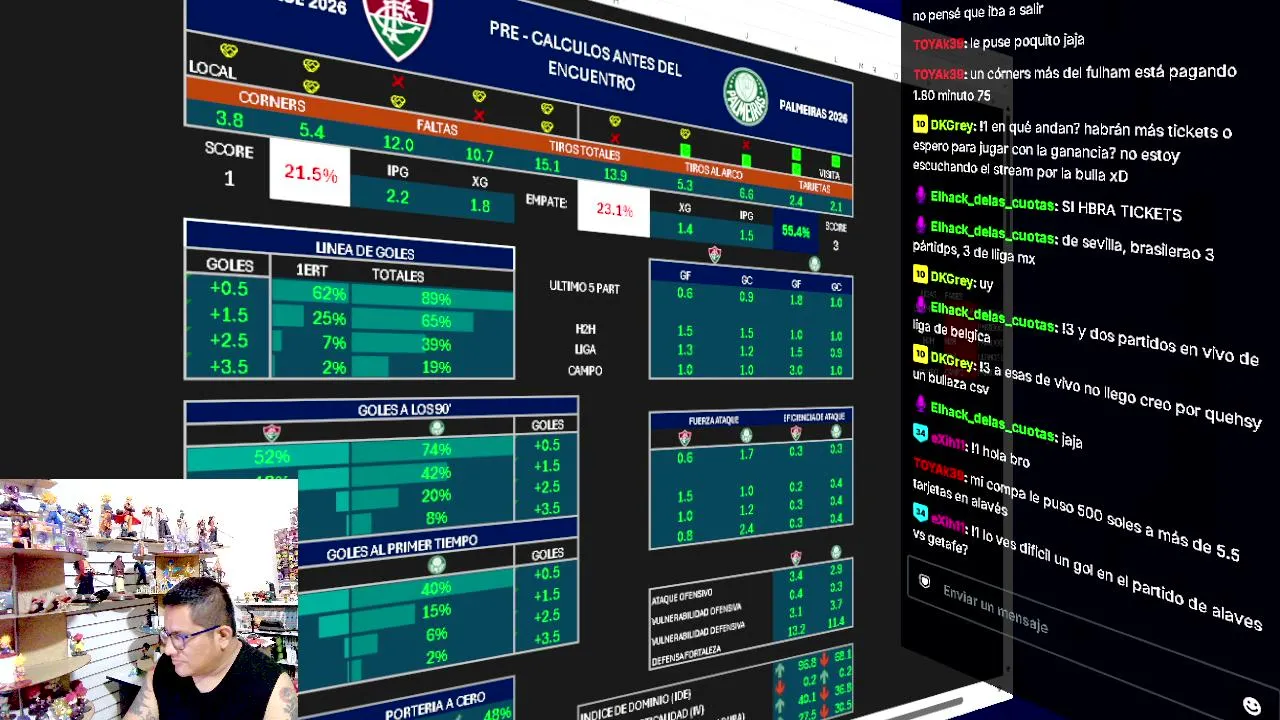The image size is (1280, 720).
Task: Click the shield icon beside the message box
Action: click(x=925, y=581)
